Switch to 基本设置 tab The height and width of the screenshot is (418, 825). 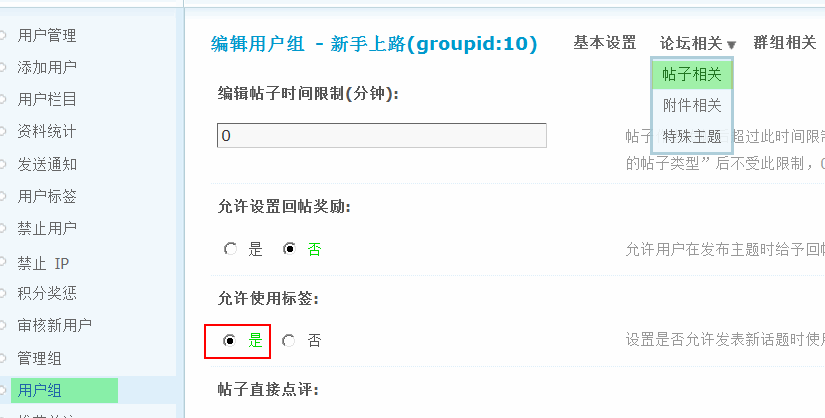pyautogui.click(x=605, y=43)
